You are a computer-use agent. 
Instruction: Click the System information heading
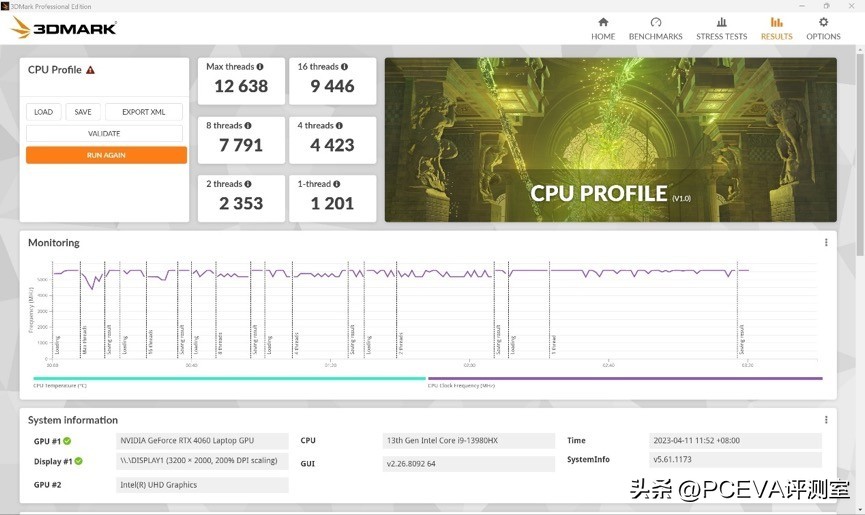click(x=73, y=420)
